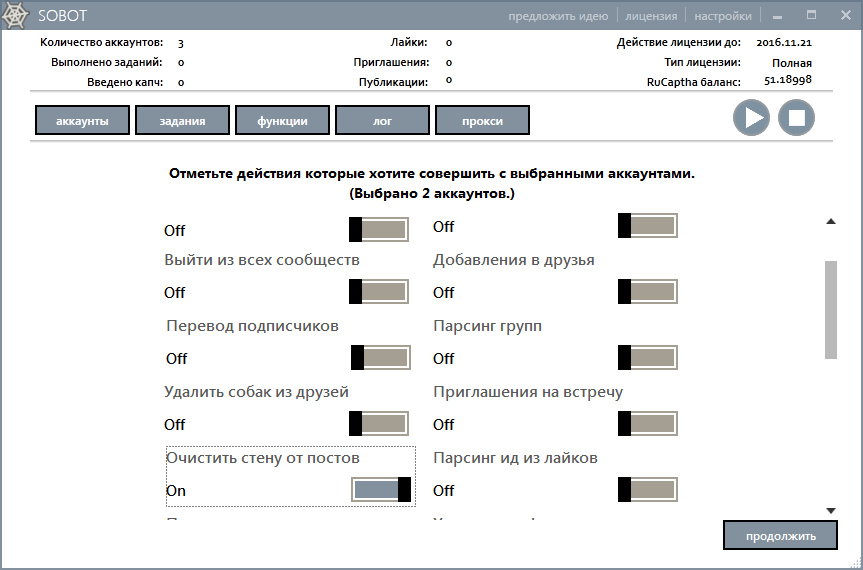Show the лог tab

[382, 121]
